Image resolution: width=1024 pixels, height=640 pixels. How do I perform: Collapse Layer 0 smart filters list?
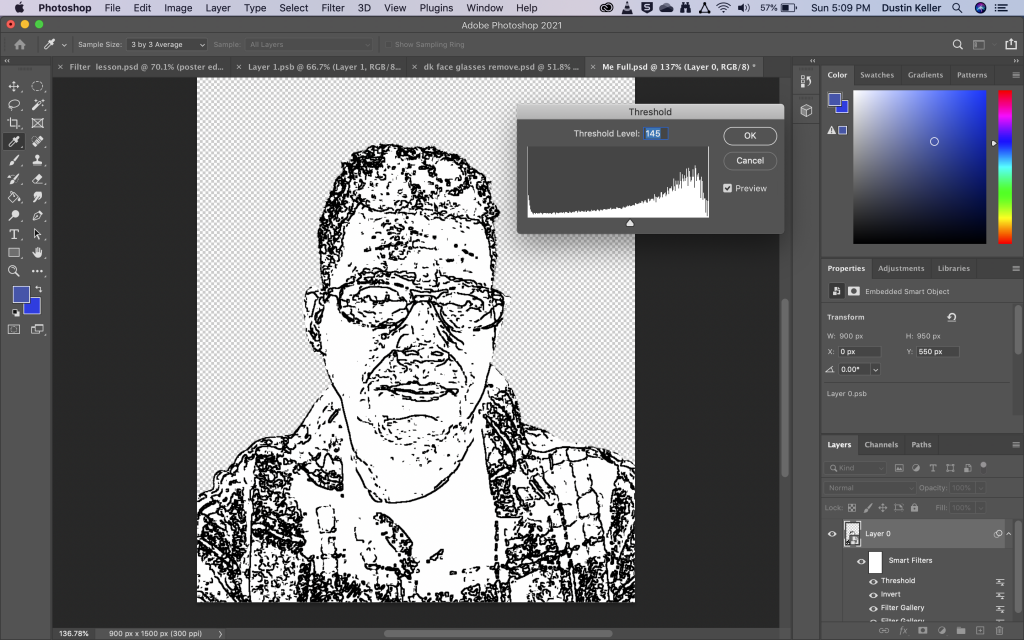(1010, 534)
